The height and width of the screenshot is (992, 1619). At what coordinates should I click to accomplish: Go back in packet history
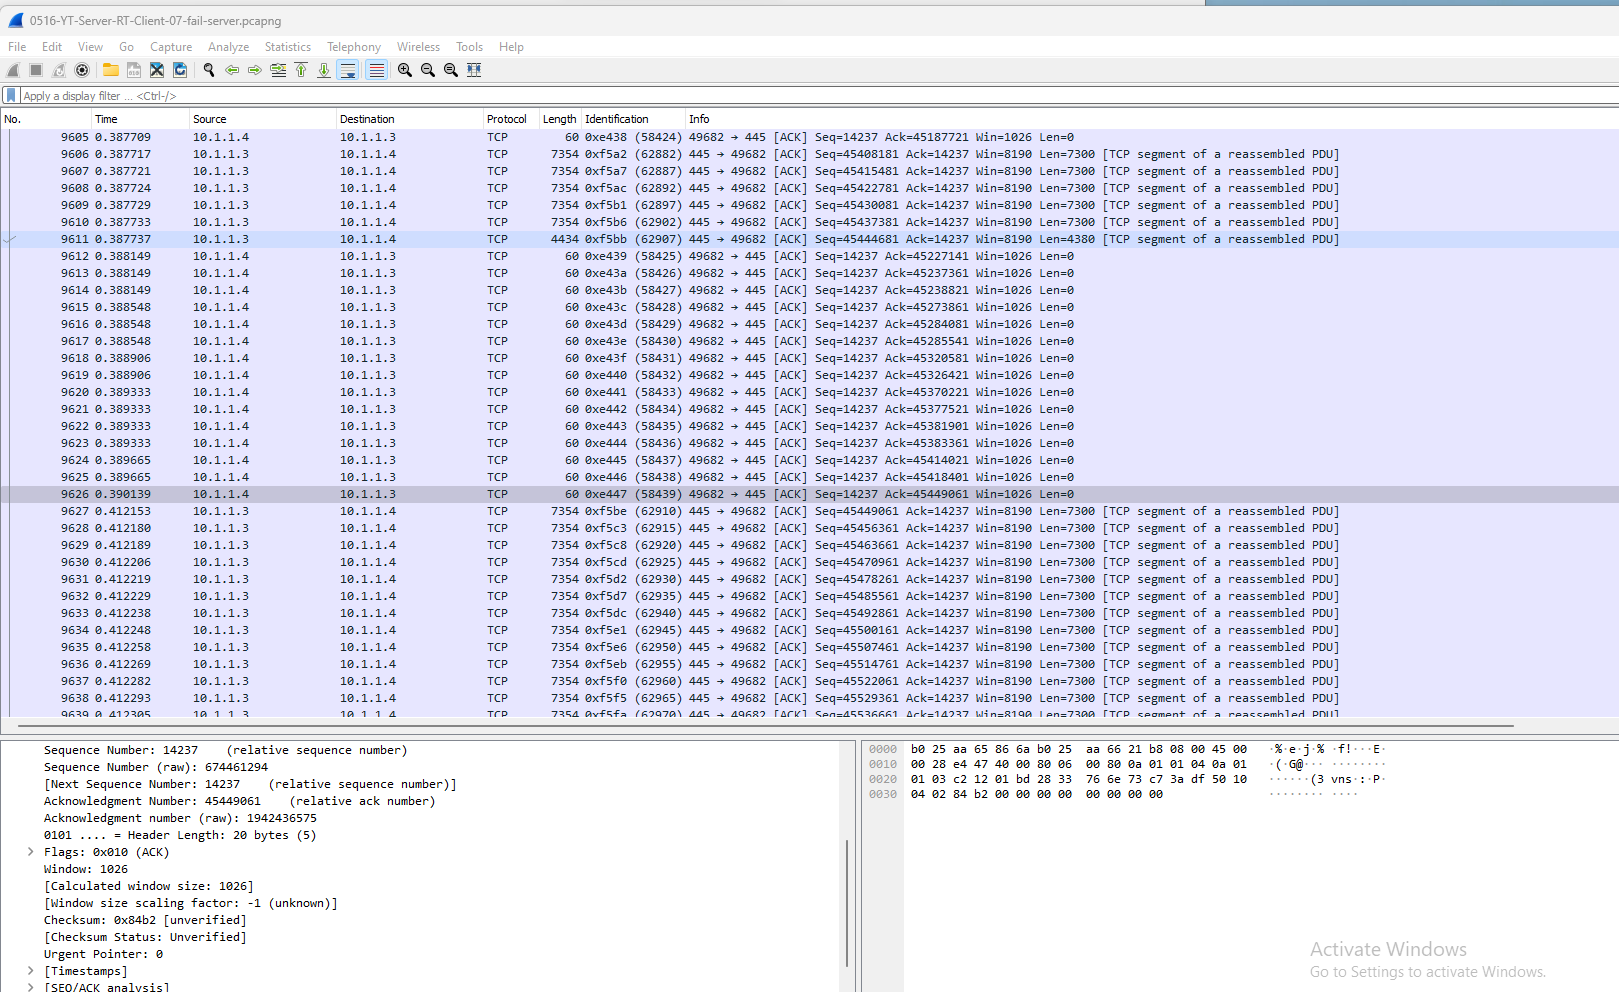coord(232,70)
